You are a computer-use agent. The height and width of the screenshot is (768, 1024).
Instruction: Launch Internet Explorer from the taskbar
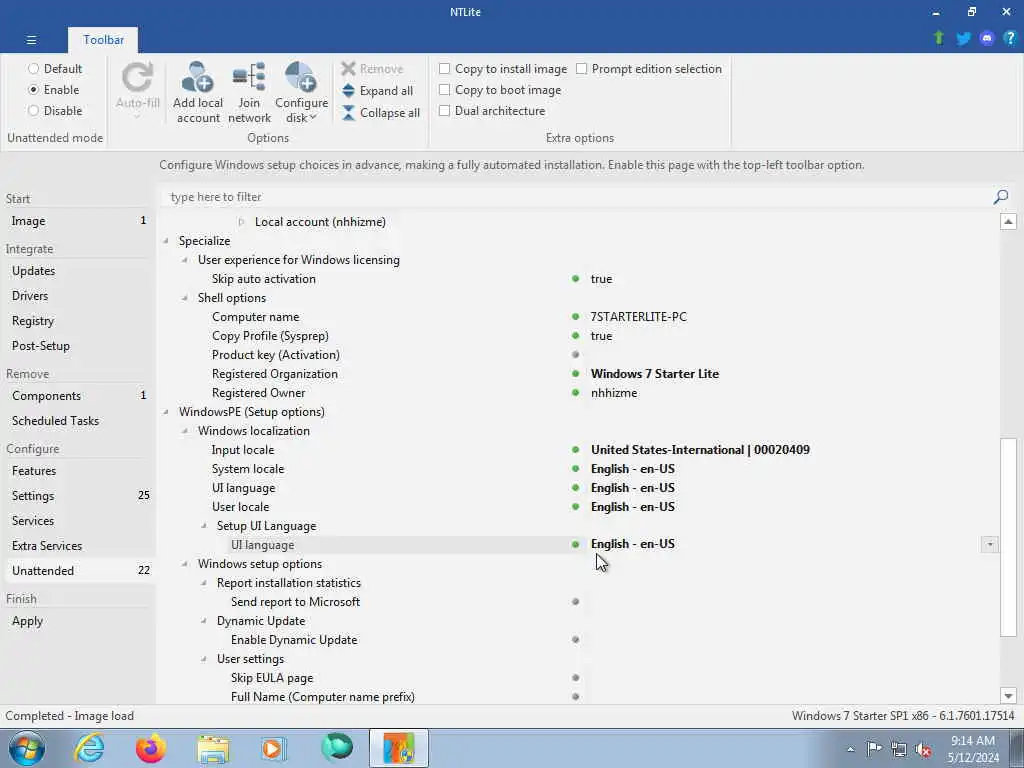[89, 748]
